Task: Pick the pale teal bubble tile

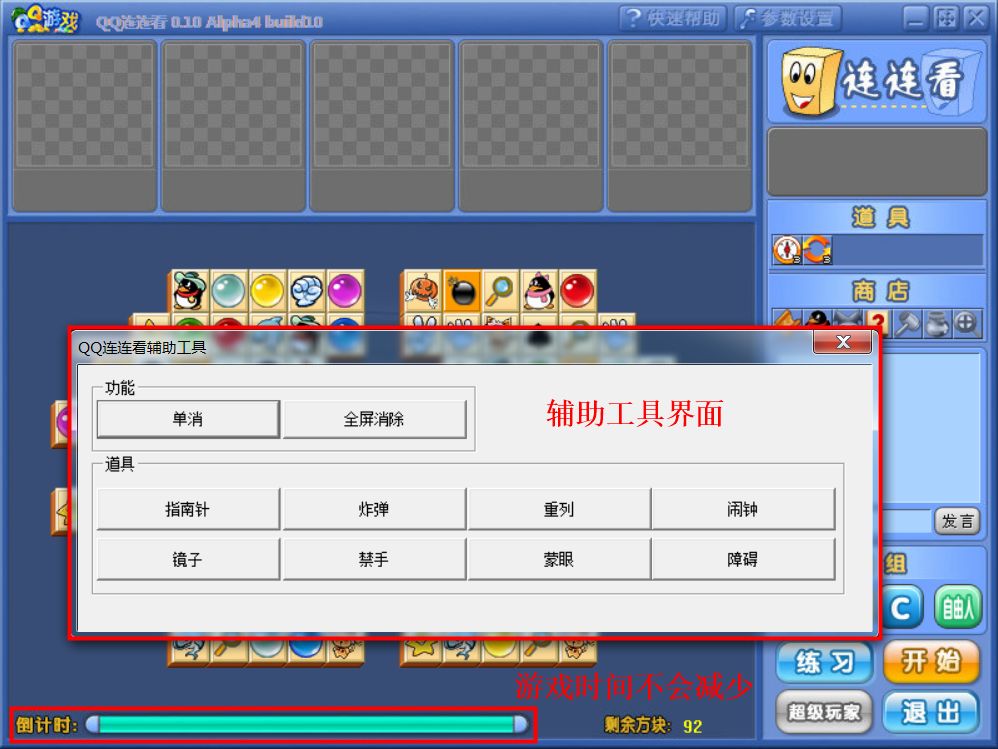Action: [x=228, y=291]
